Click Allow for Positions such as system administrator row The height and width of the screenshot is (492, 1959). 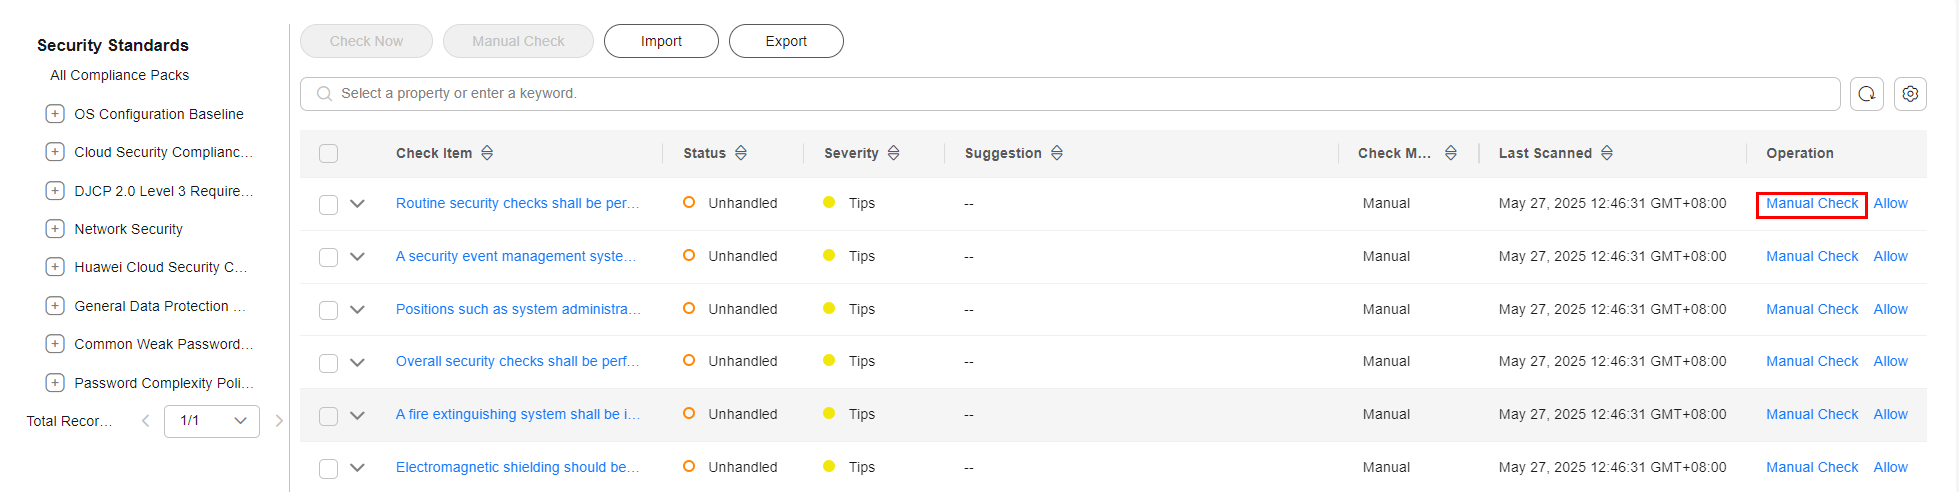(x=1890, y=309)
